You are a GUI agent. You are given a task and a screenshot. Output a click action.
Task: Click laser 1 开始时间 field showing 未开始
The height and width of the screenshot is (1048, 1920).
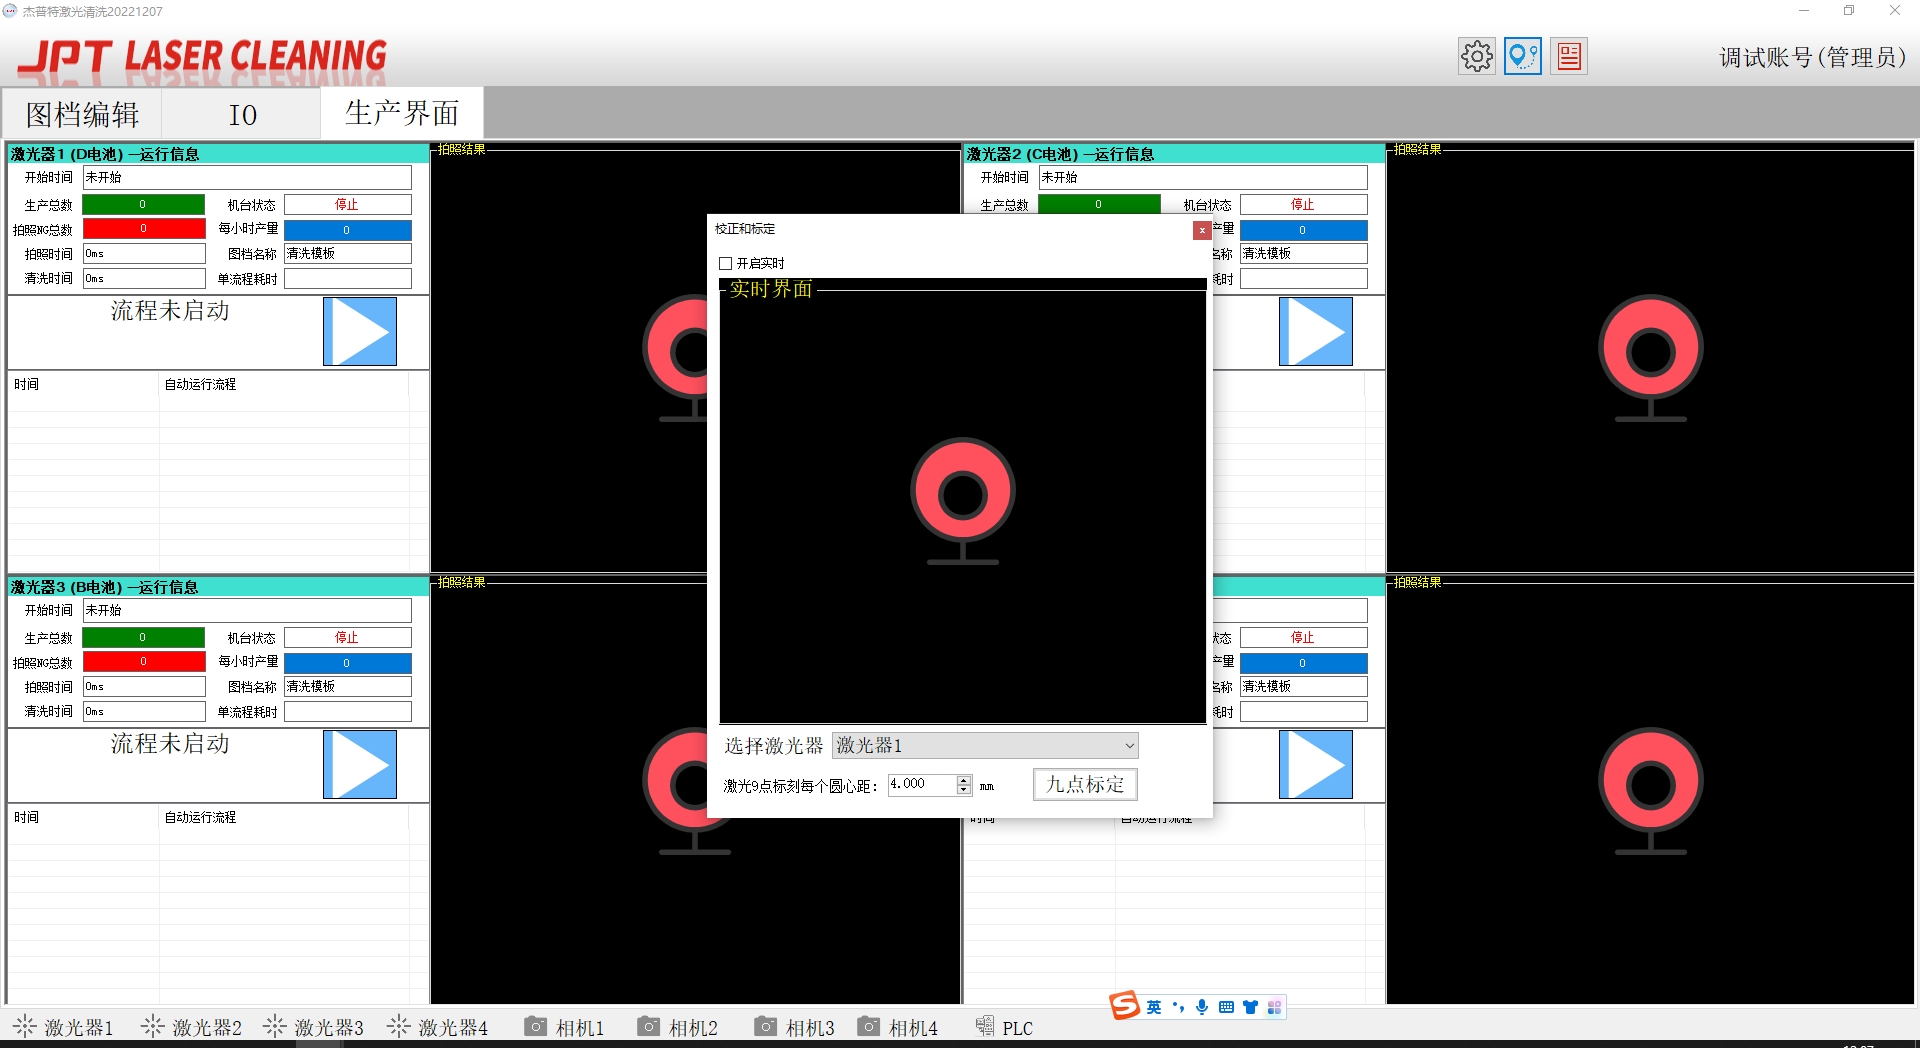point(247,177)
